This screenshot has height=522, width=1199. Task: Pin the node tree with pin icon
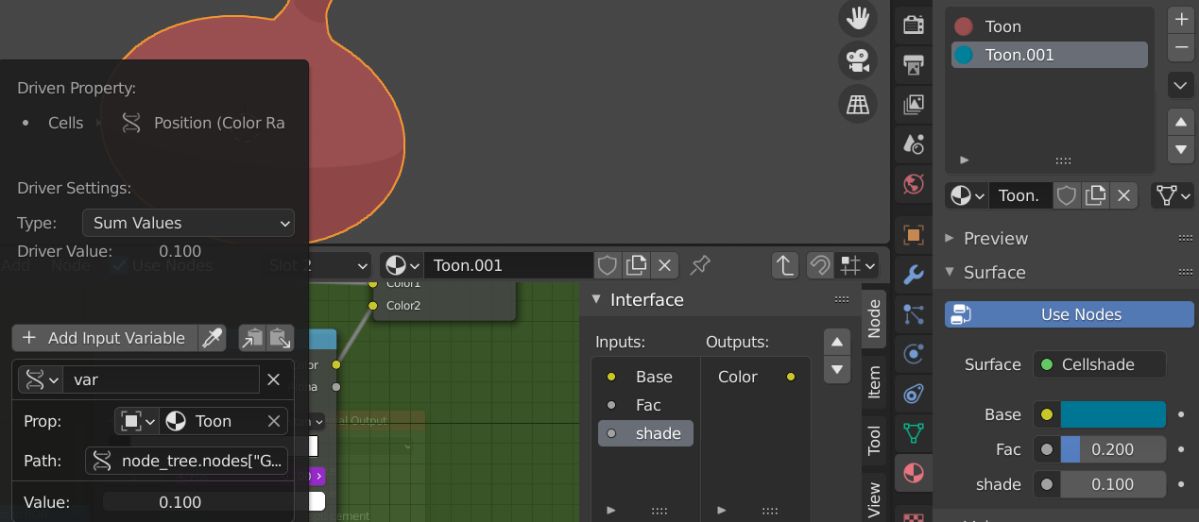click(x=700, y=265)
